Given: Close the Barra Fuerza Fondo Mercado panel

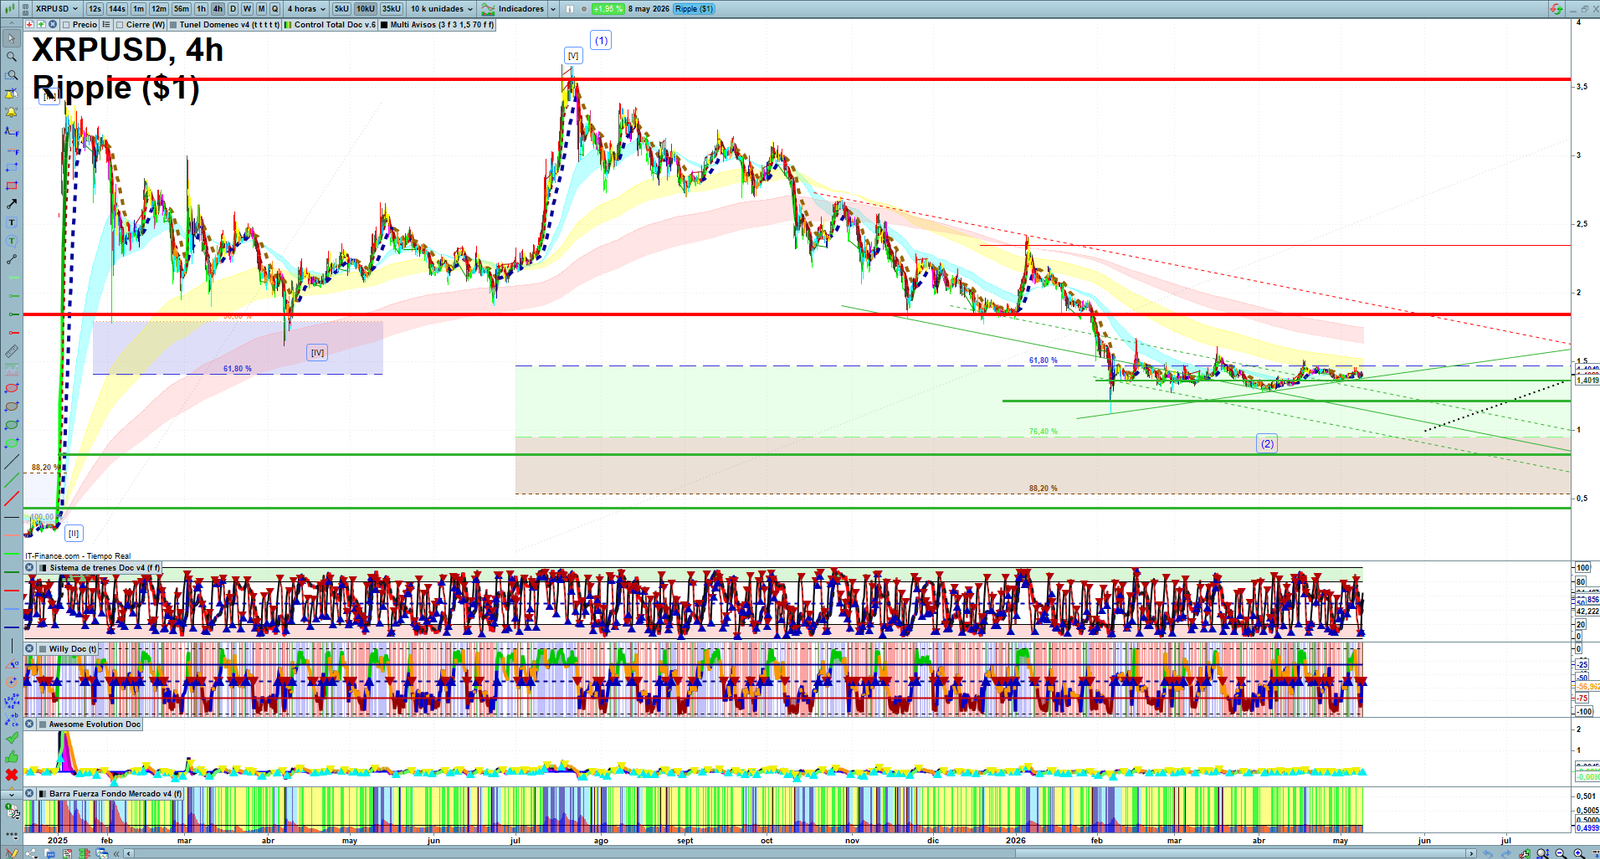Looking at the screenshot, I should tap(30, 794).
